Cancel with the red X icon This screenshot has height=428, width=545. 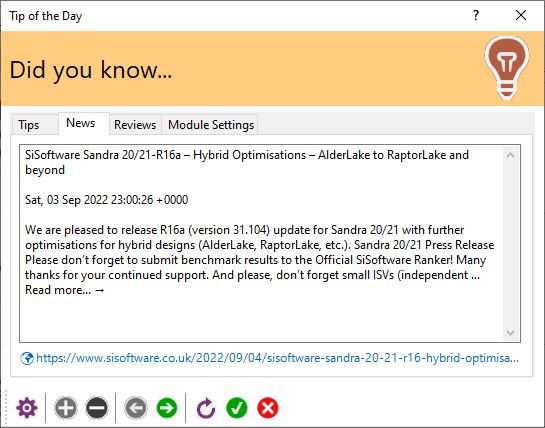[x=268, y=407]
